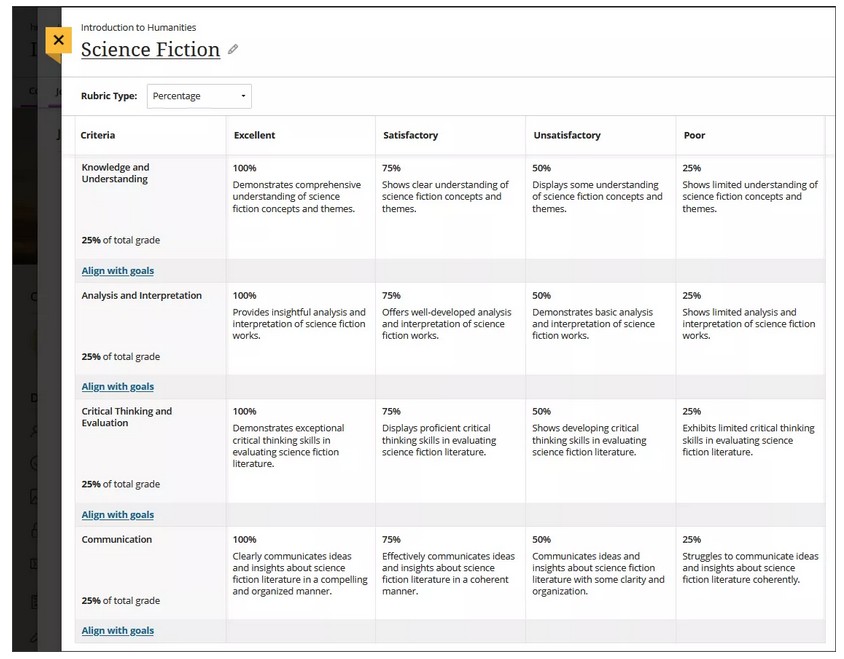Click Align with goals under Knowledge and Understanding
The image size is (844, 659).
tap(118, 271)
